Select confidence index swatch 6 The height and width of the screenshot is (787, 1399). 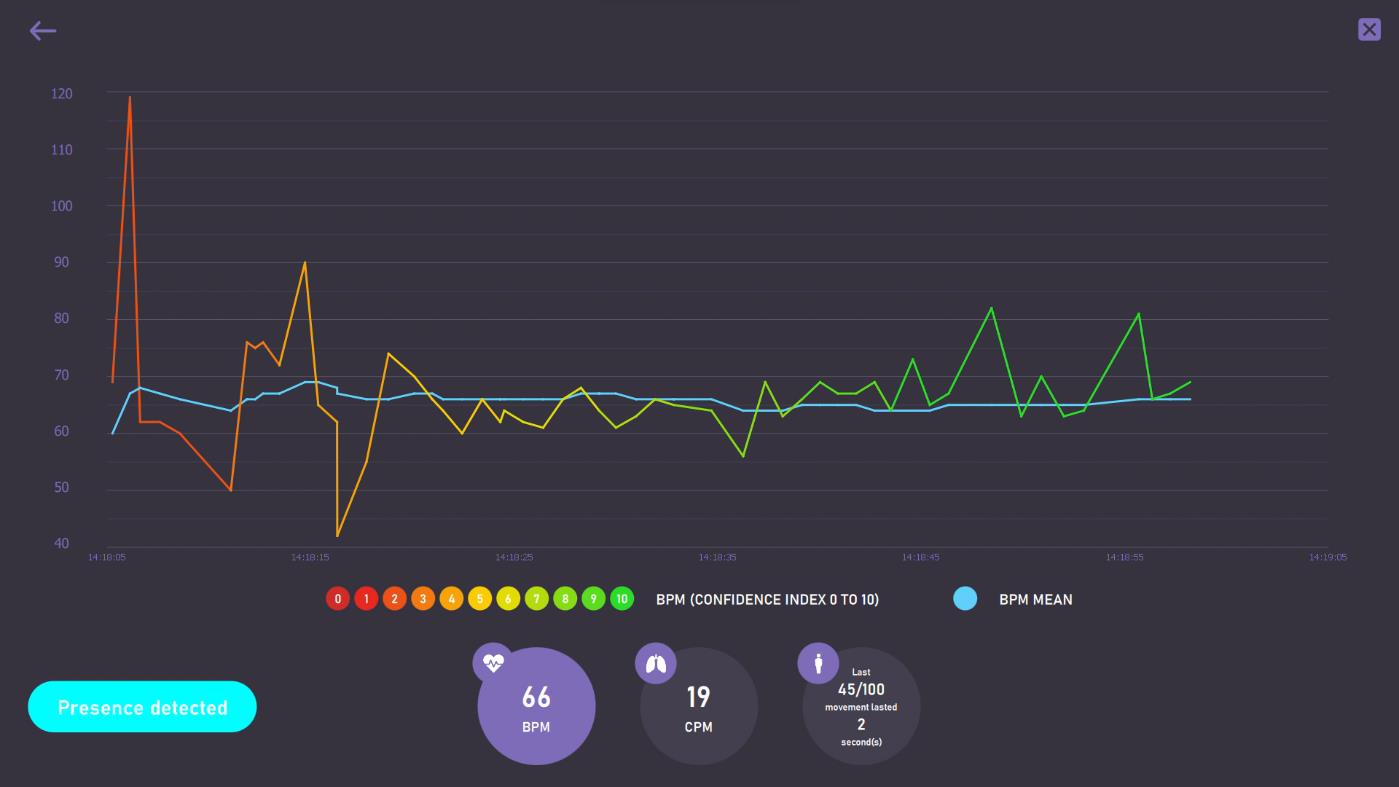tap(508, 599)
